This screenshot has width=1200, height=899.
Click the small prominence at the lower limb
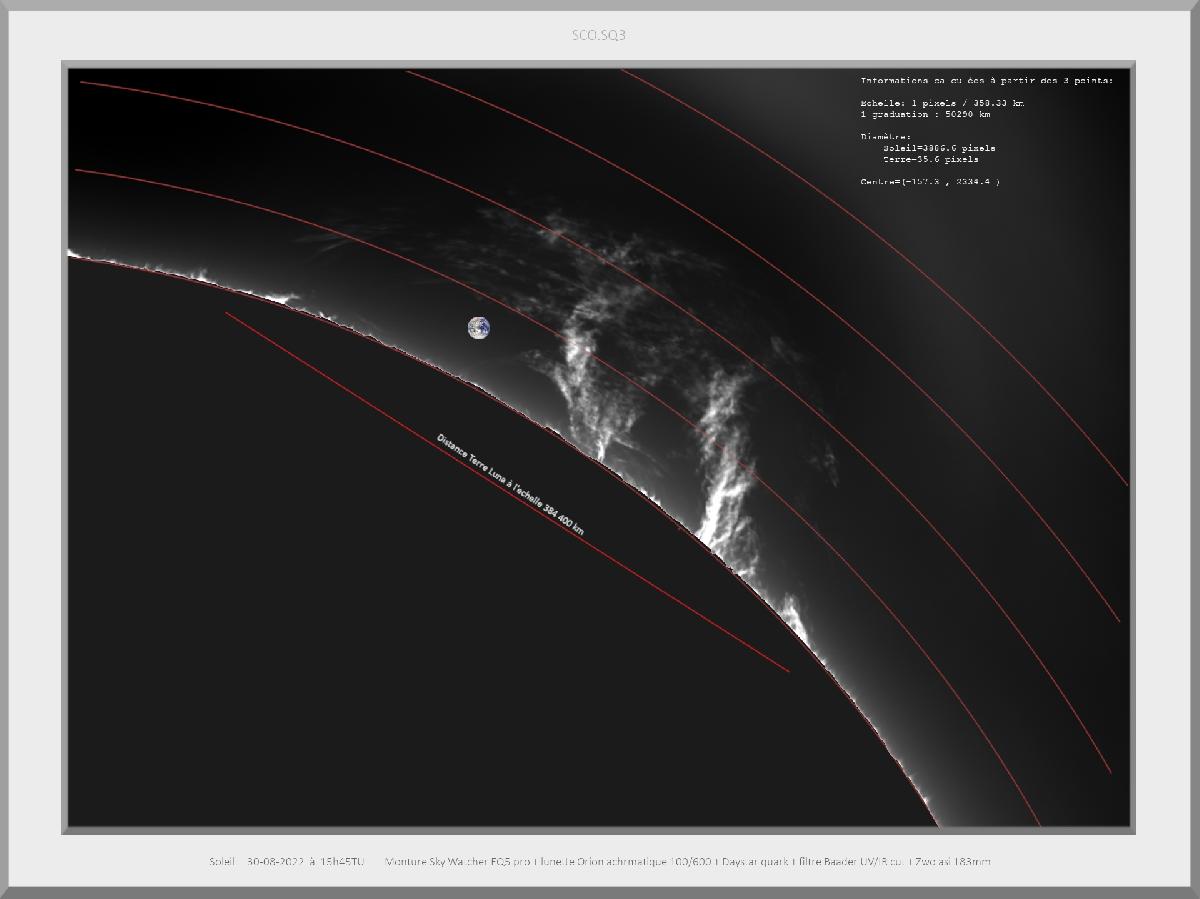coord(793,616)
